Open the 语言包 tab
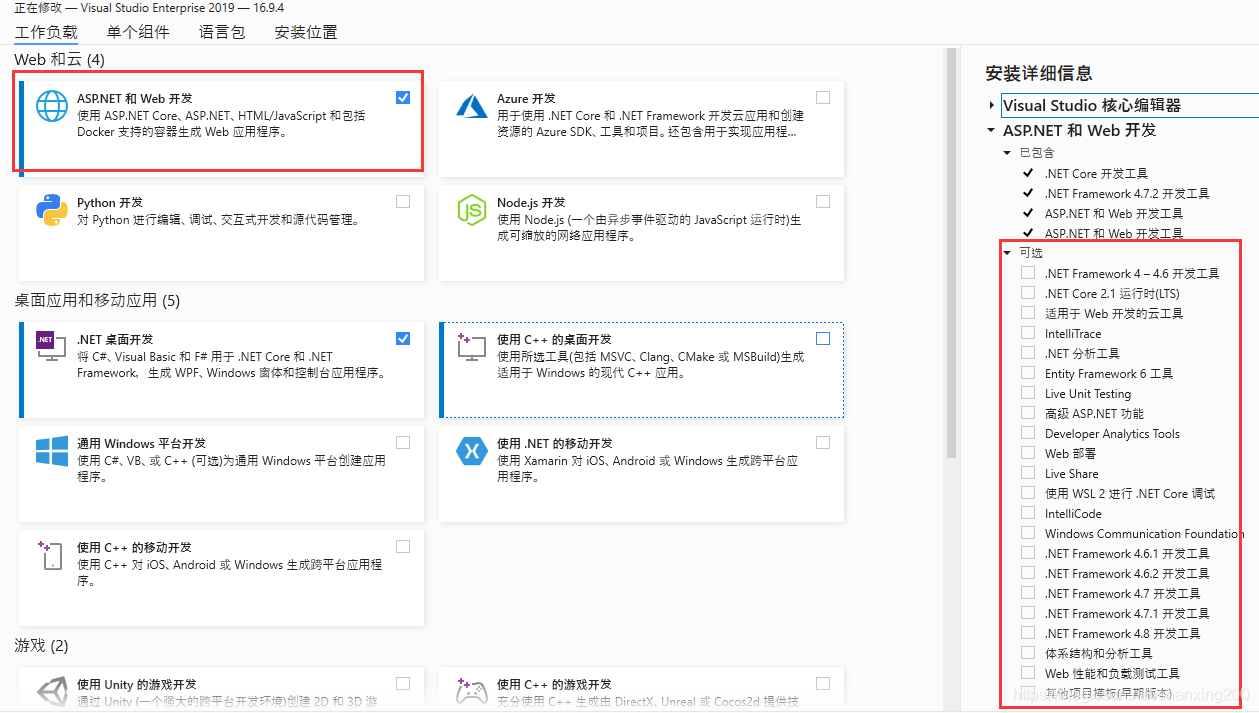1259x713 pixels. coord(222,32)
